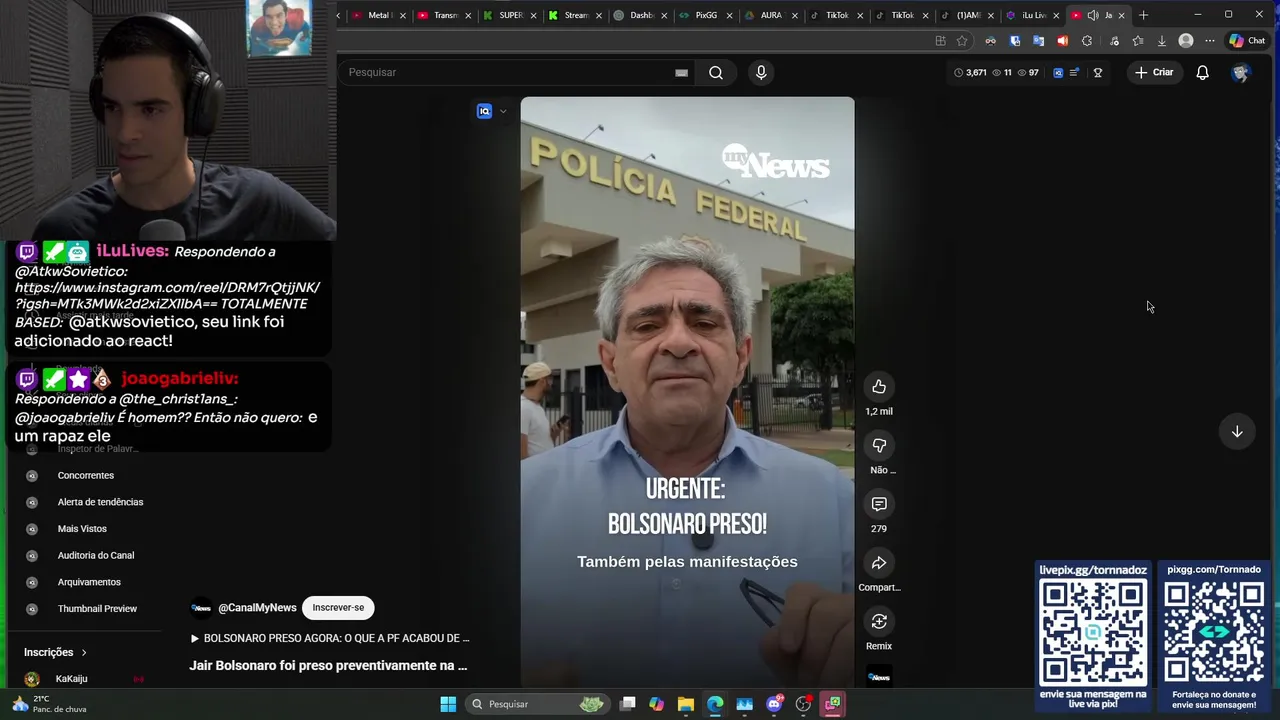
Task: Dislike the Short video
Action: pyautogui.click(x=879, y=445)
